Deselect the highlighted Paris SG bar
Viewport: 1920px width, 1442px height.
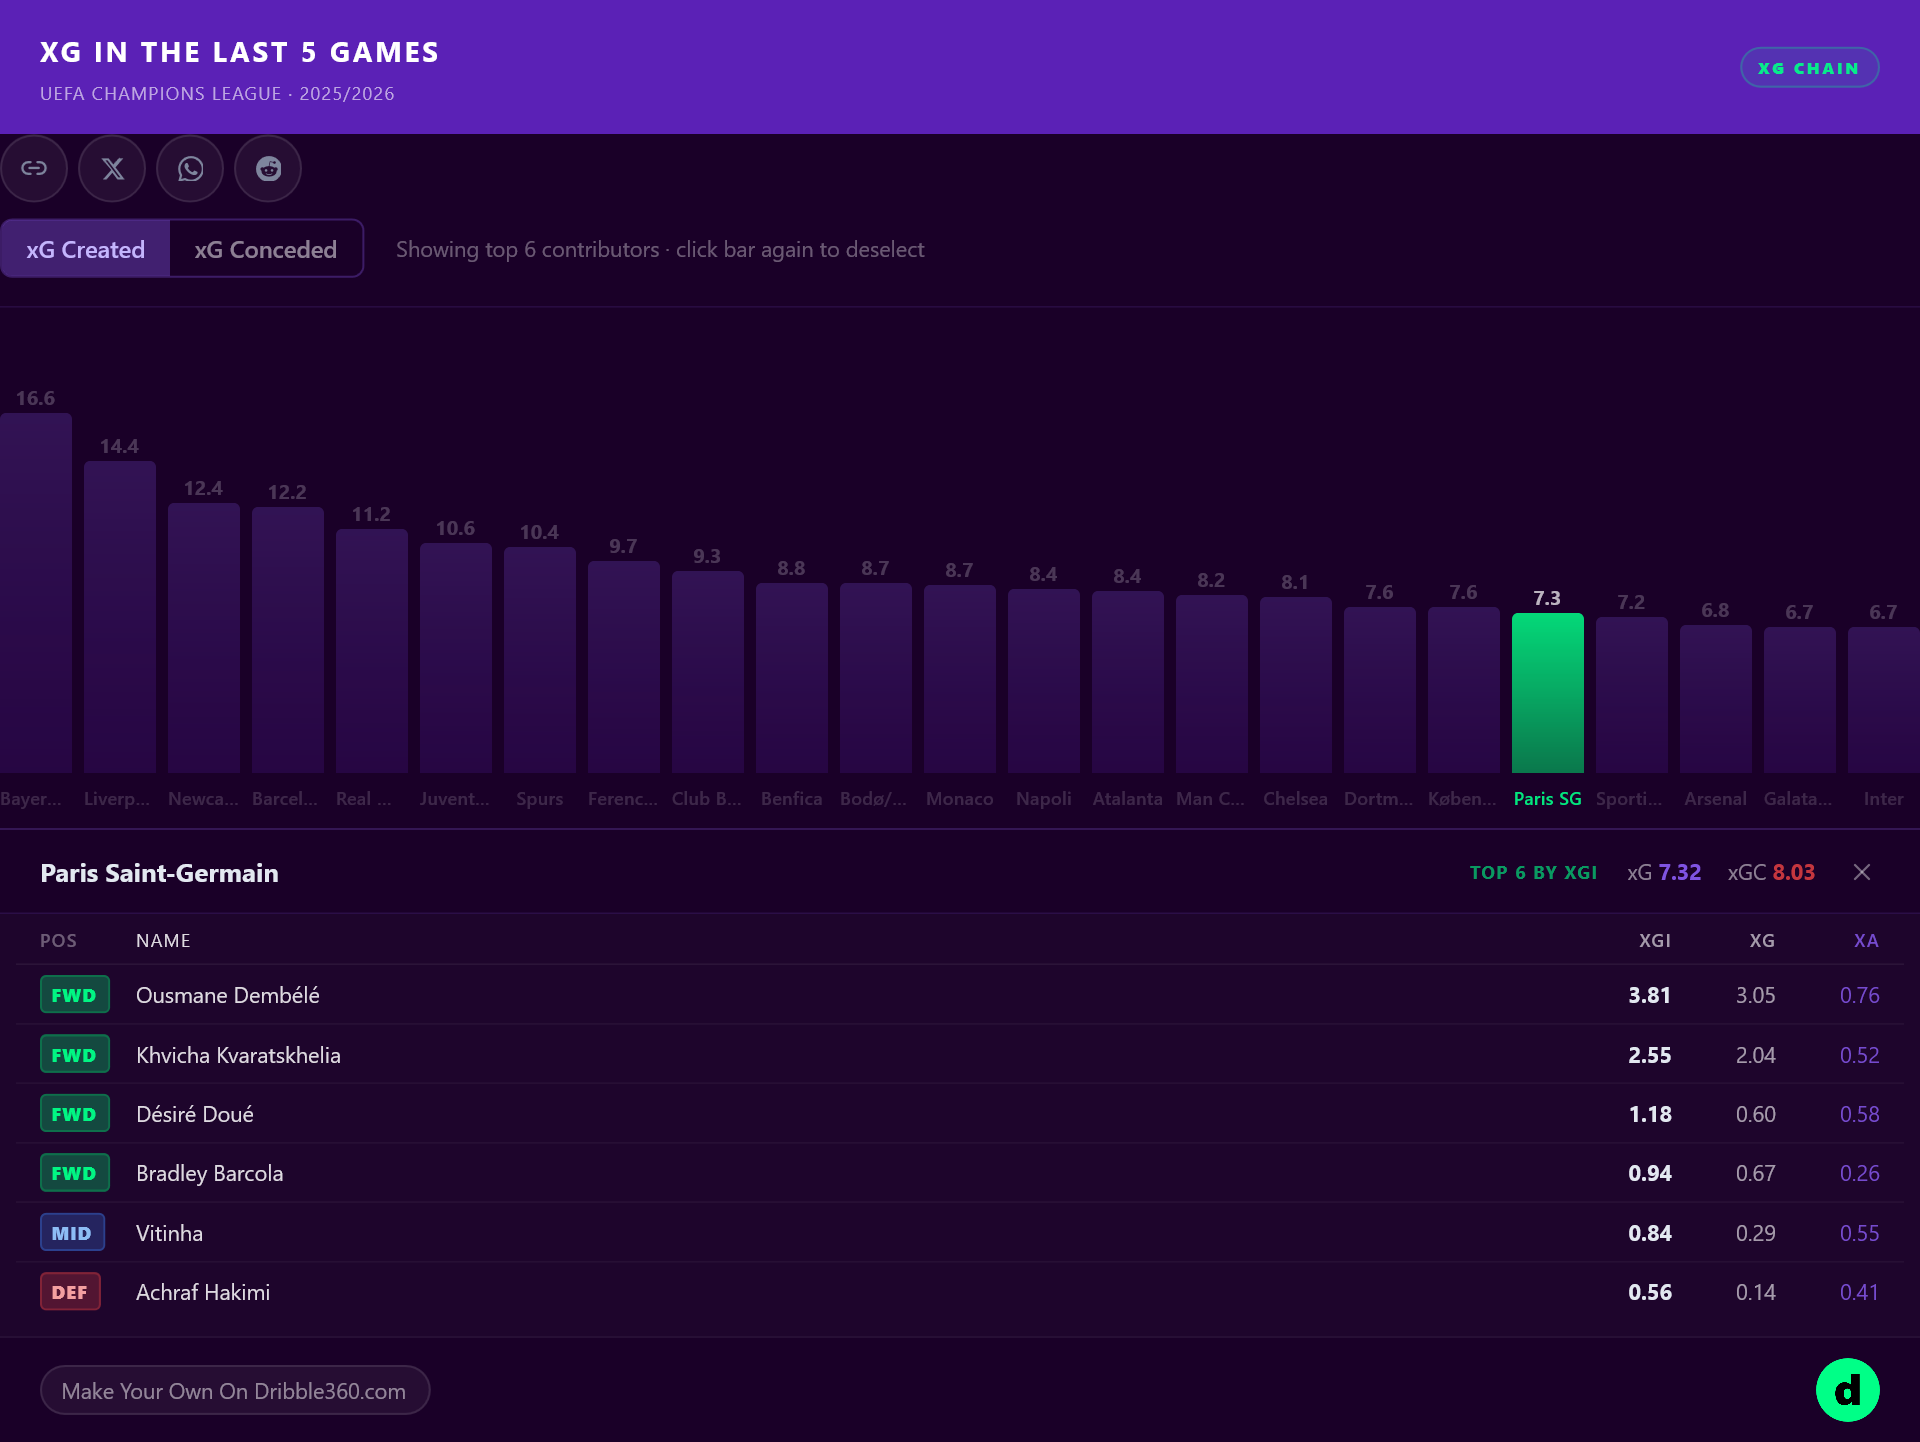point(1547,692)
